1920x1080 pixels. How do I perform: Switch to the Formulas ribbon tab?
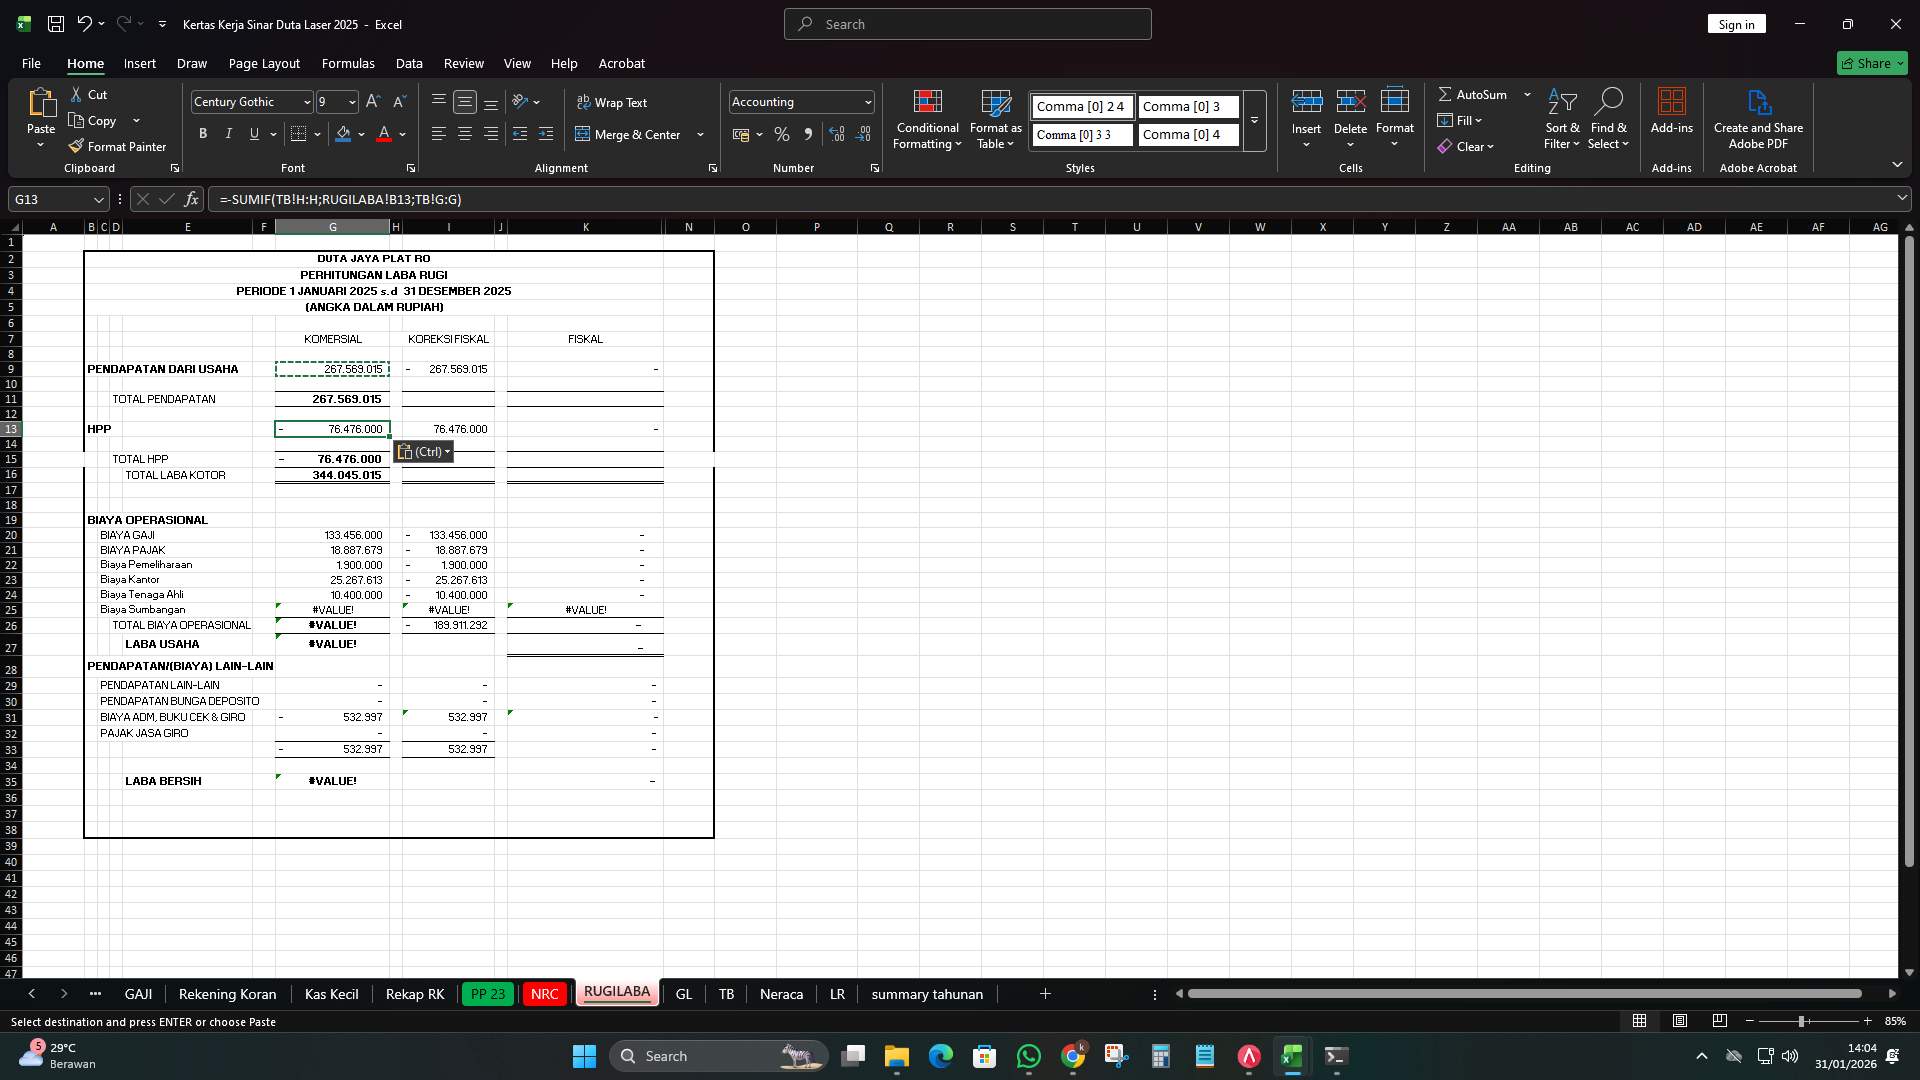(x=348, y=63)
